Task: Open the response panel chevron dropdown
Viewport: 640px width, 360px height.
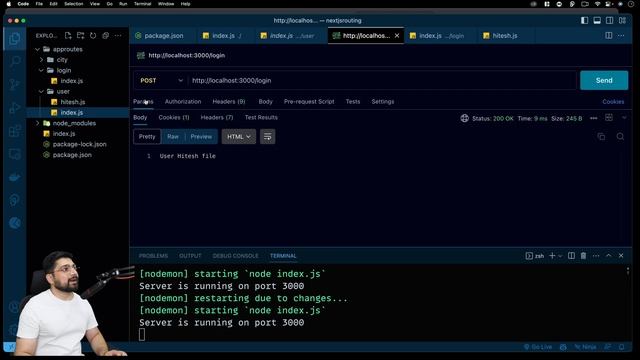Action: [624, 118]
